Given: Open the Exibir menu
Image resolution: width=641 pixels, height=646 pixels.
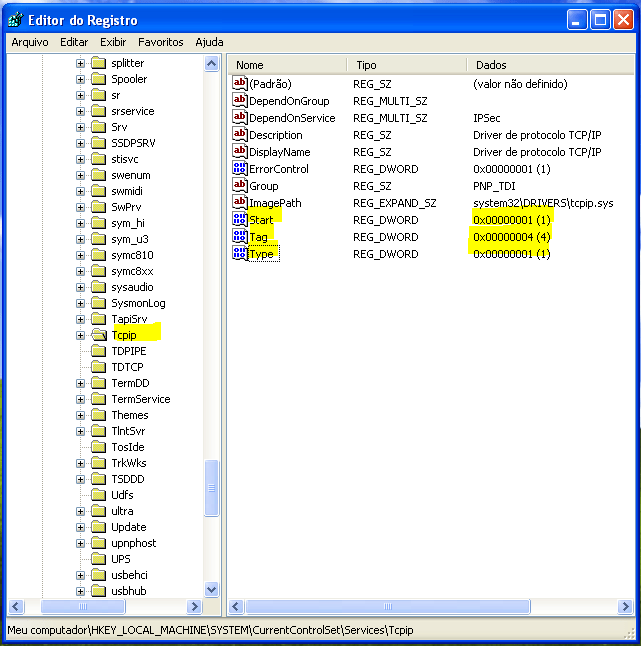Looking at the screenshot, I should (x=113, y=42).
